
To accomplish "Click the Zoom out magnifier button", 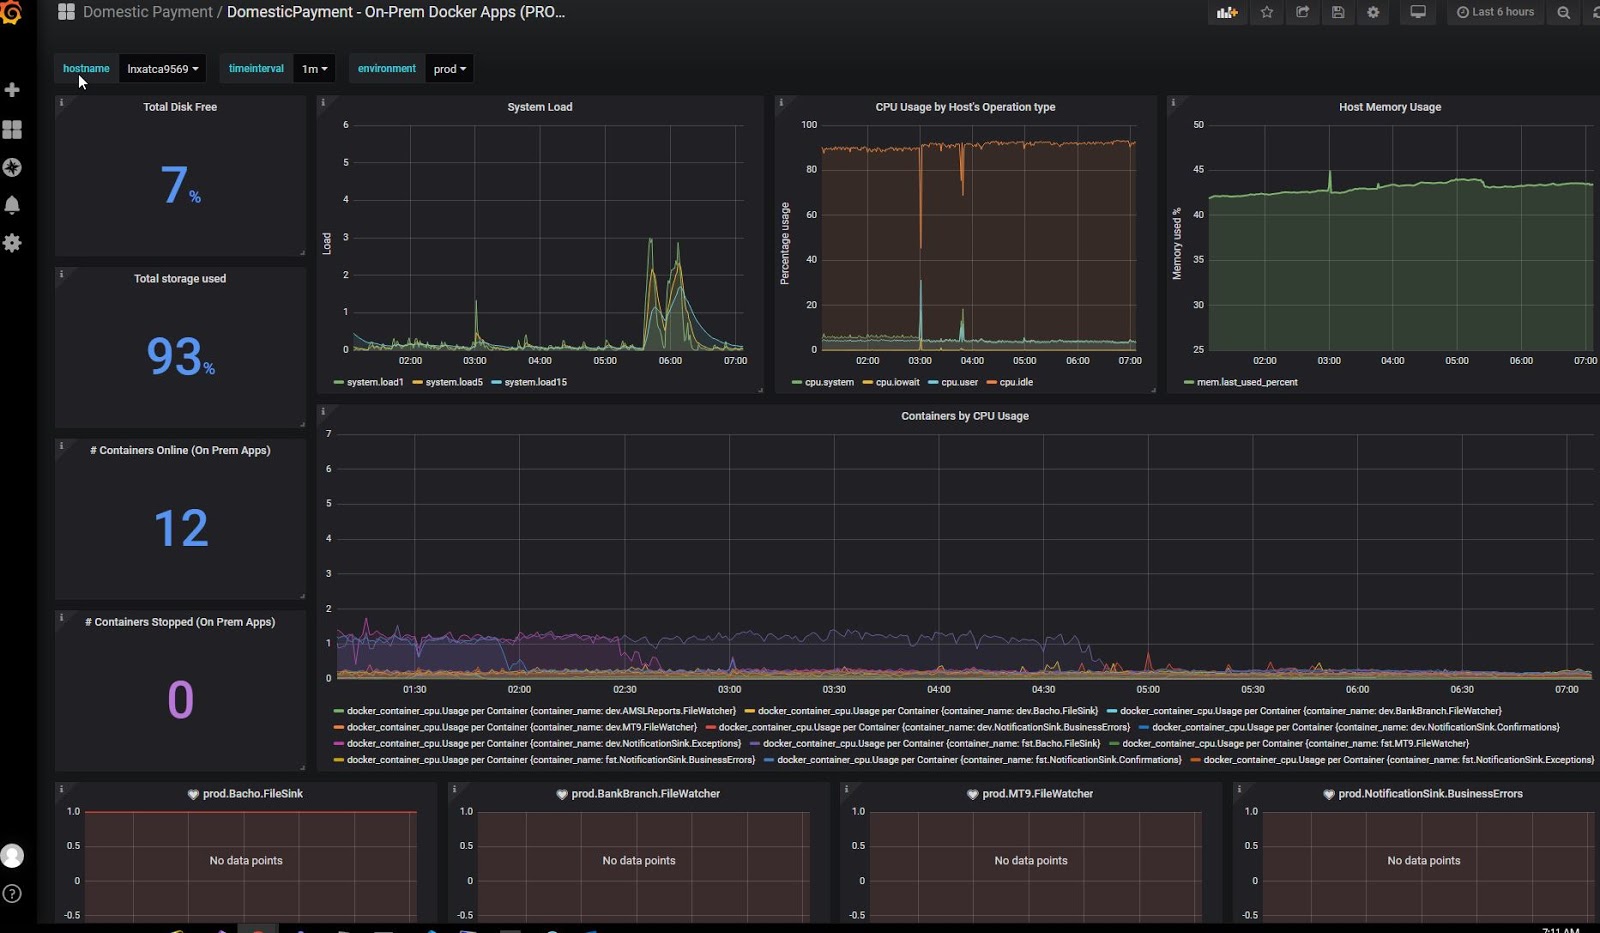I will [x=1563, y=13].
